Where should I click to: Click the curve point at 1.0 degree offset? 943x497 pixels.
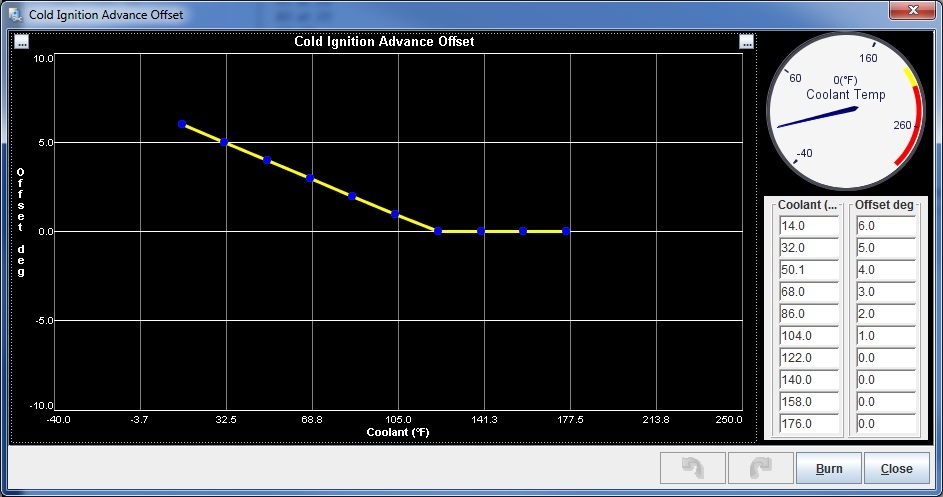[395, 214]
